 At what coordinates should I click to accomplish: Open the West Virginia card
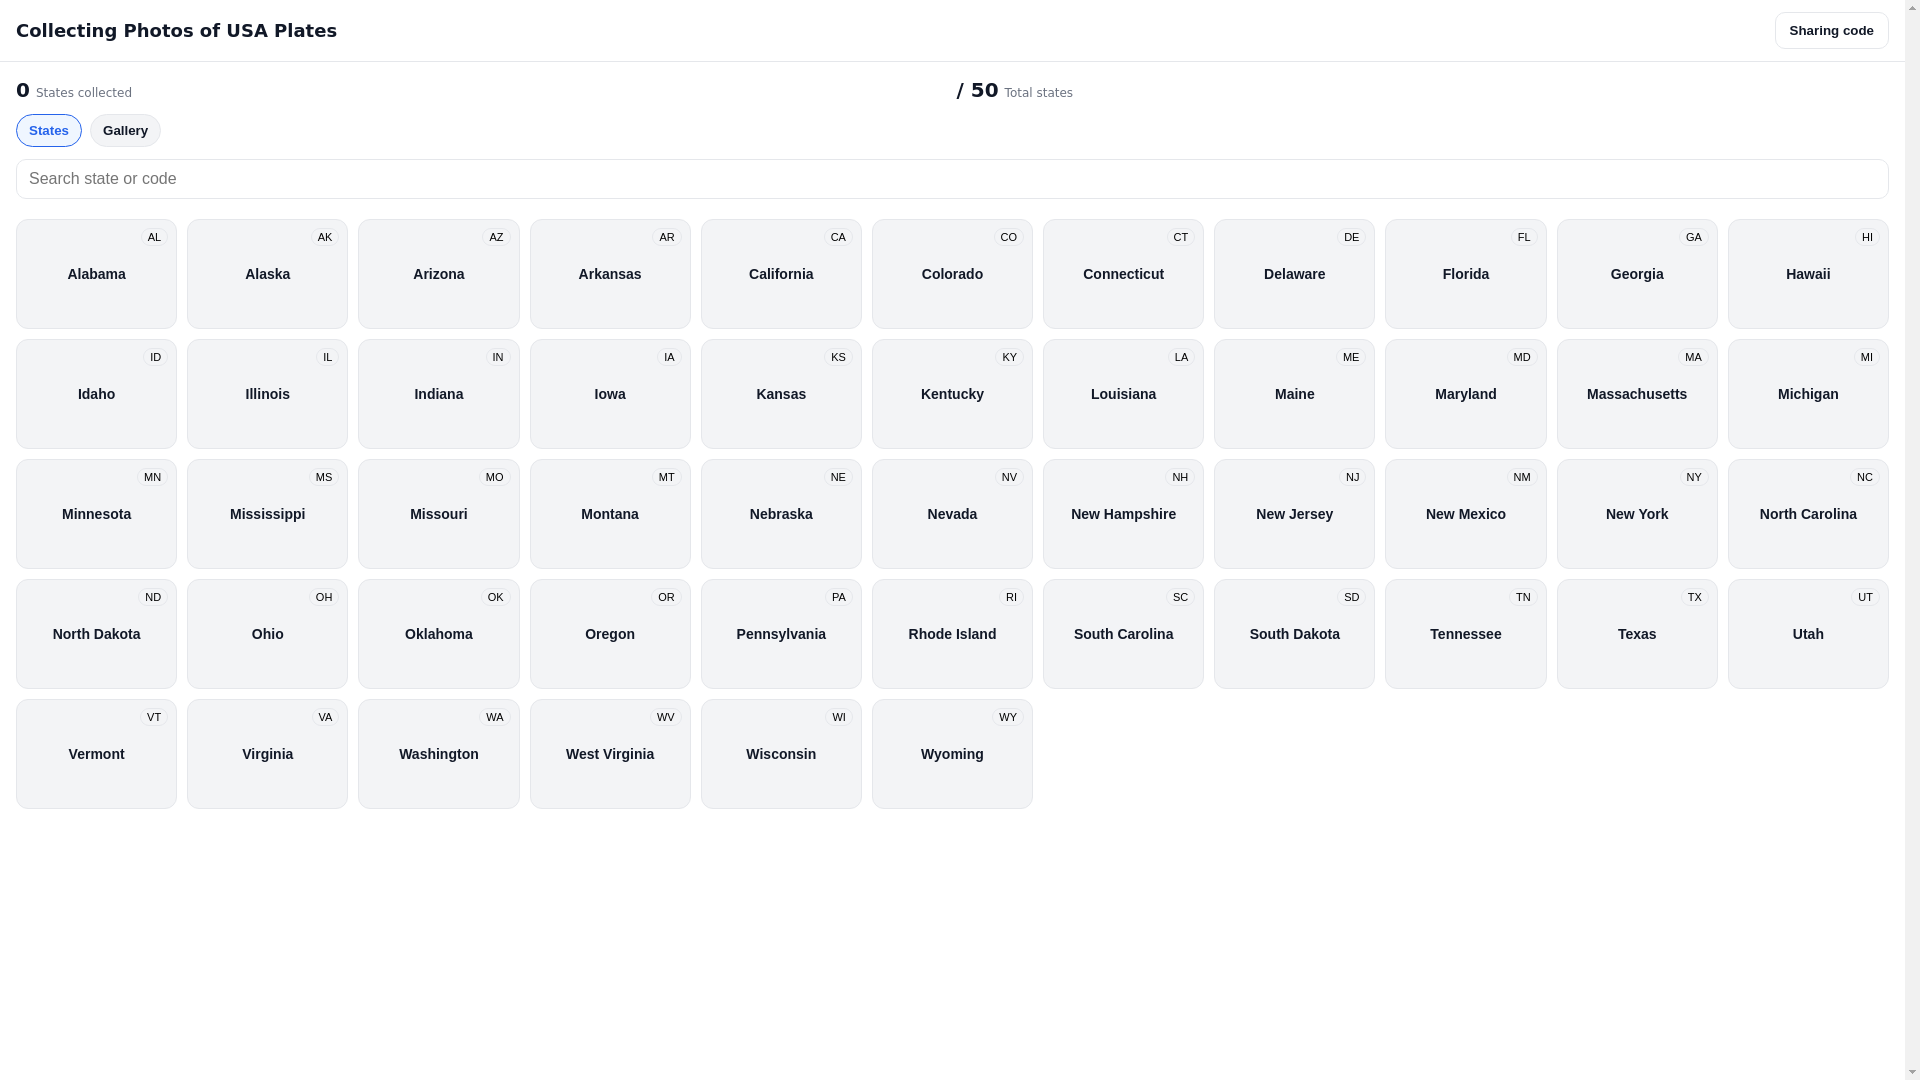pos(610,754)
